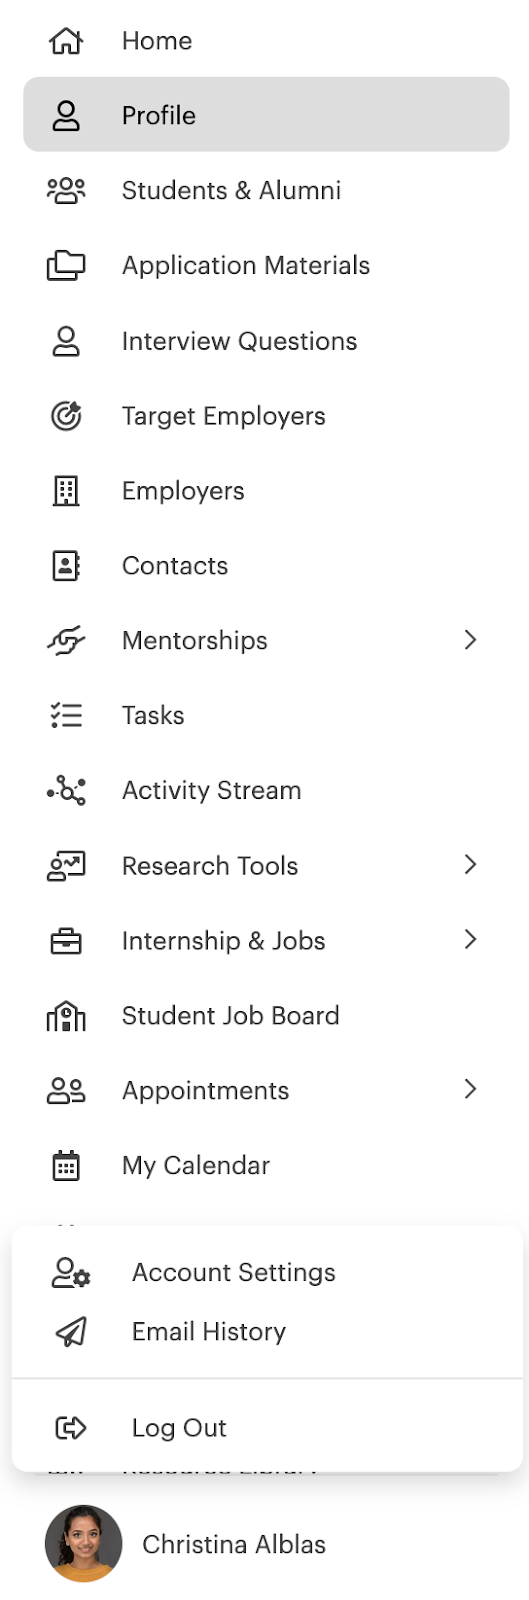529x1600 pixels.
Task: Select the Students & Alumni group icon
Action: tap(66, 190)
